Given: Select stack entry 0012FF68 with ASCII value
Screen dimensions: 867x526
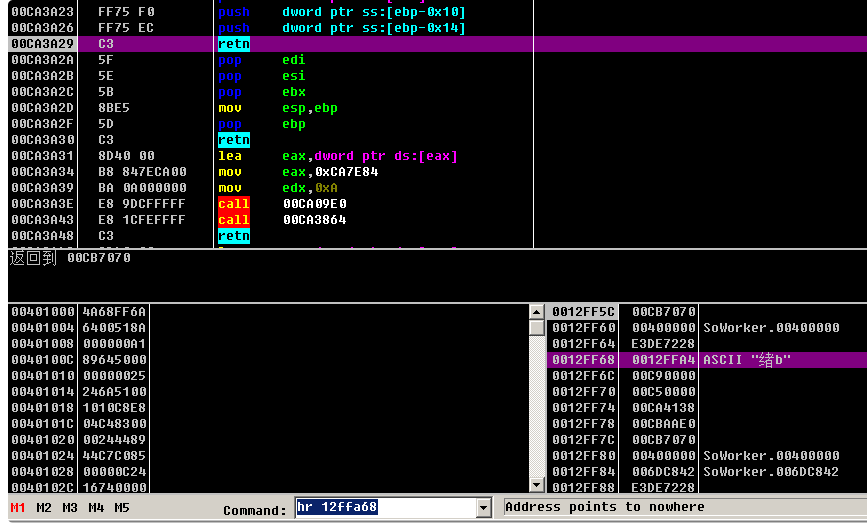Looking at the screenshot, I should [x=700, y=360].
